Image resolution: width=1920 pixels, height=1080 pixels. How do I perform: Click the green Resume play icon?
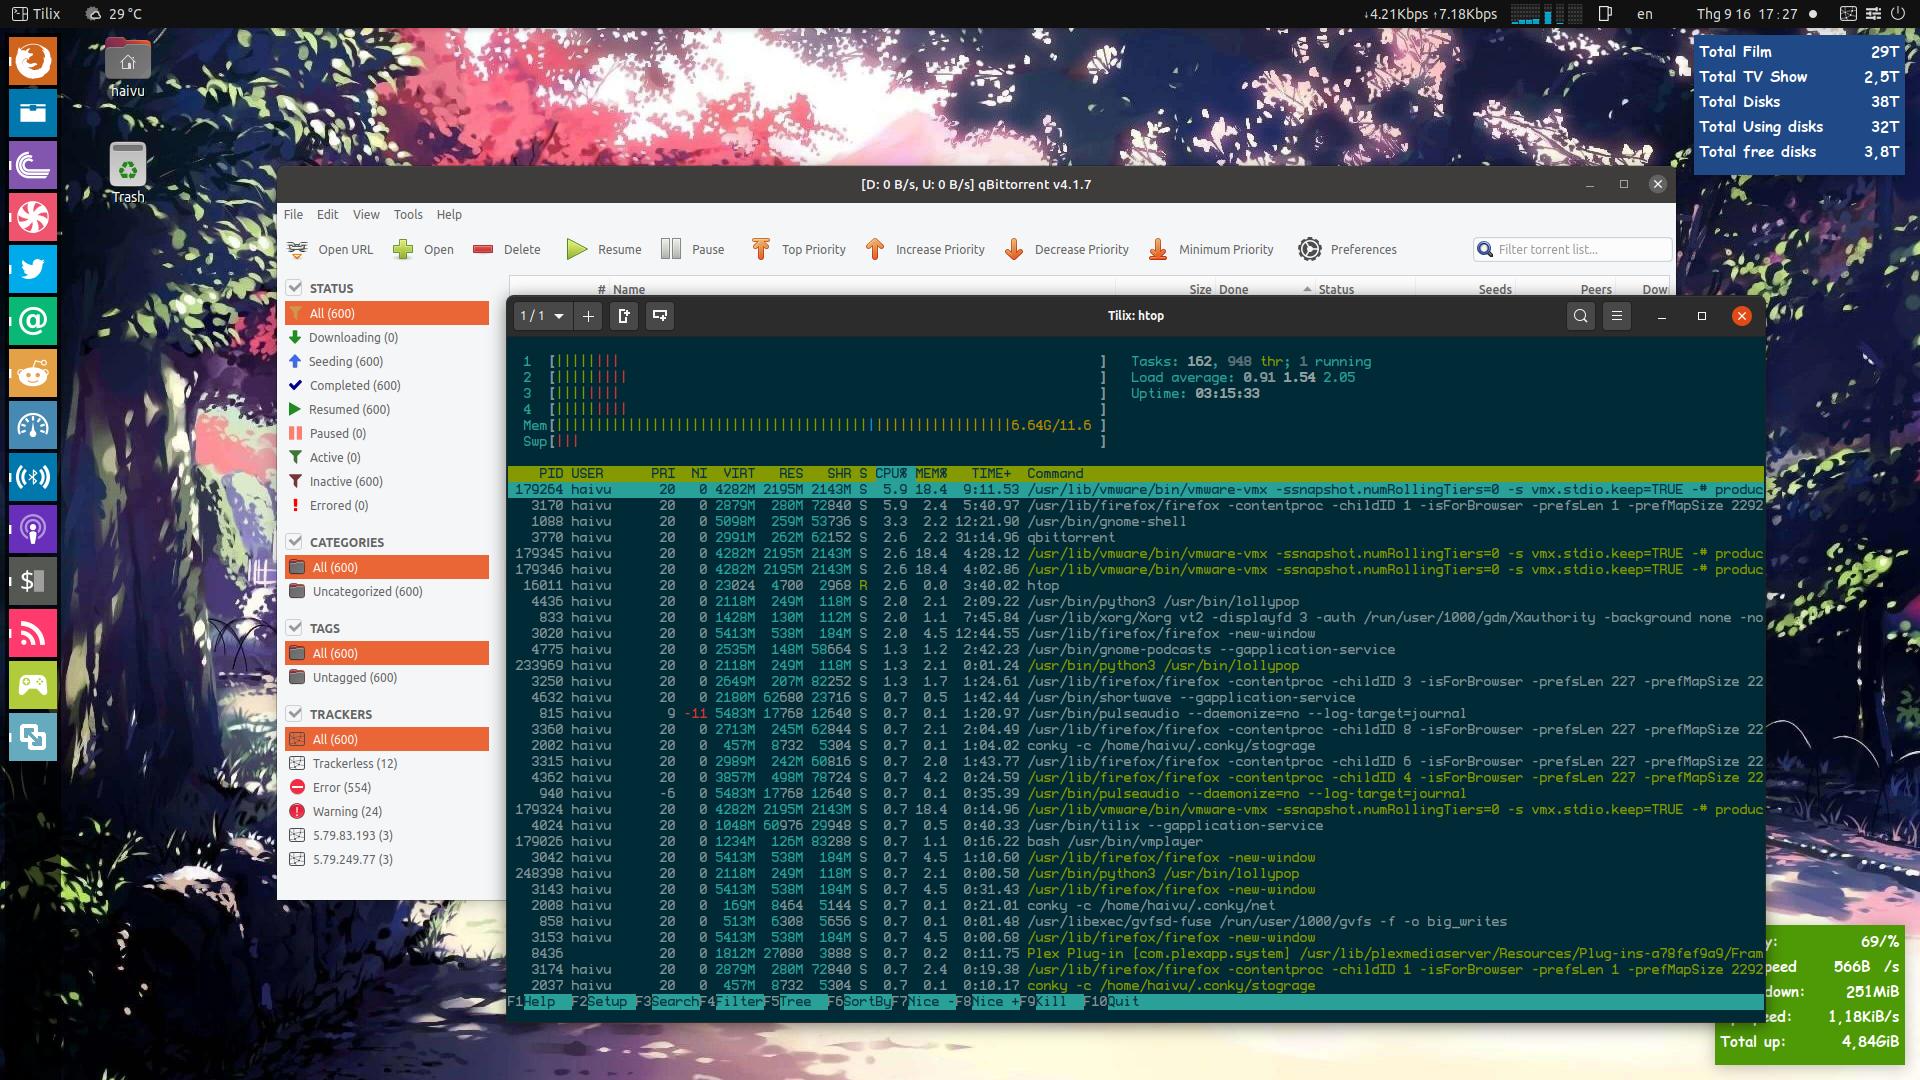577,249
